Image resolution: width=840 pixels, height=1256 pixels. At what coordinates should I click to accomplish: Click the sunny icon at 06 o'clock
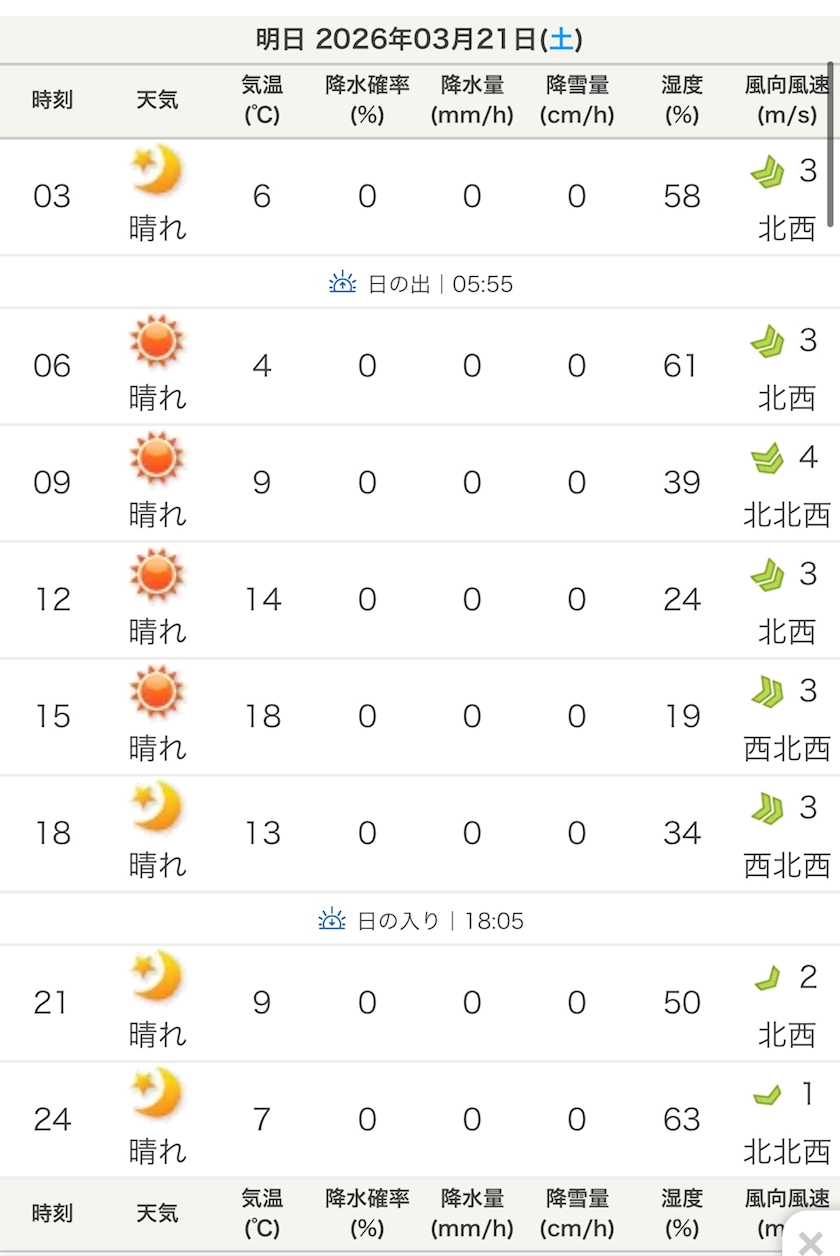(157, 340)
